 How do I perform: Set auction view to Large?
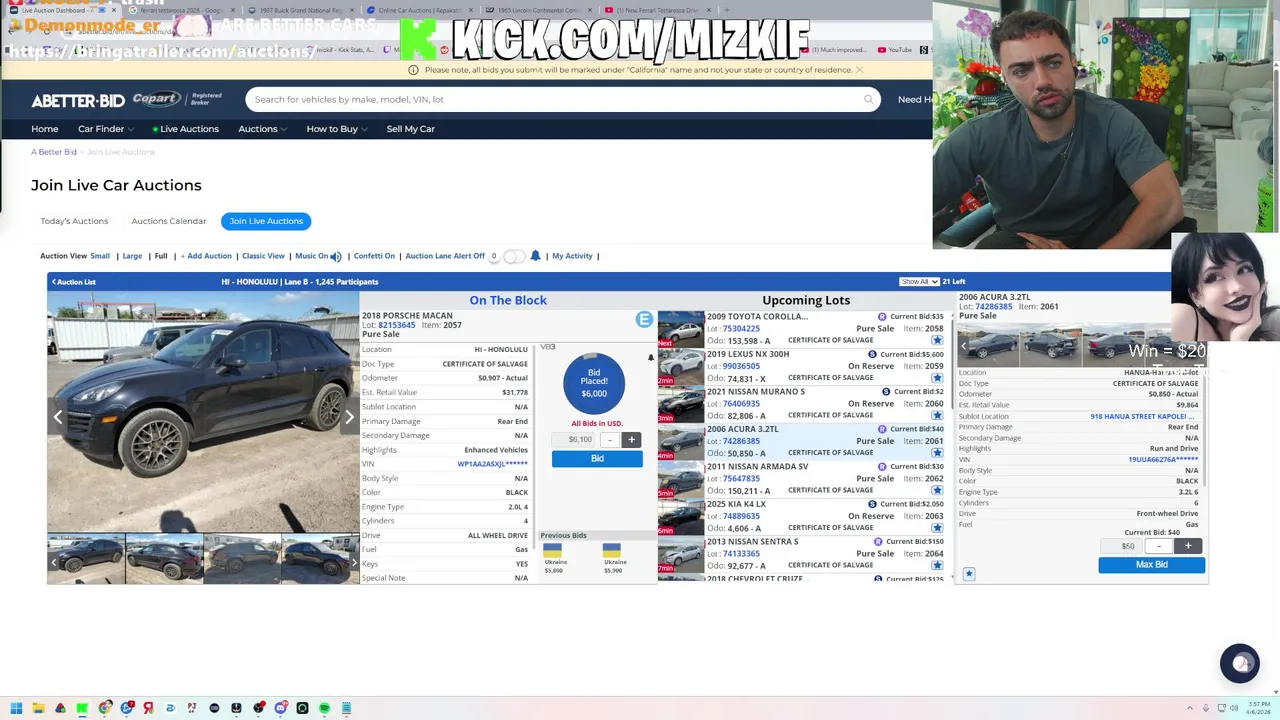[132, 256]
